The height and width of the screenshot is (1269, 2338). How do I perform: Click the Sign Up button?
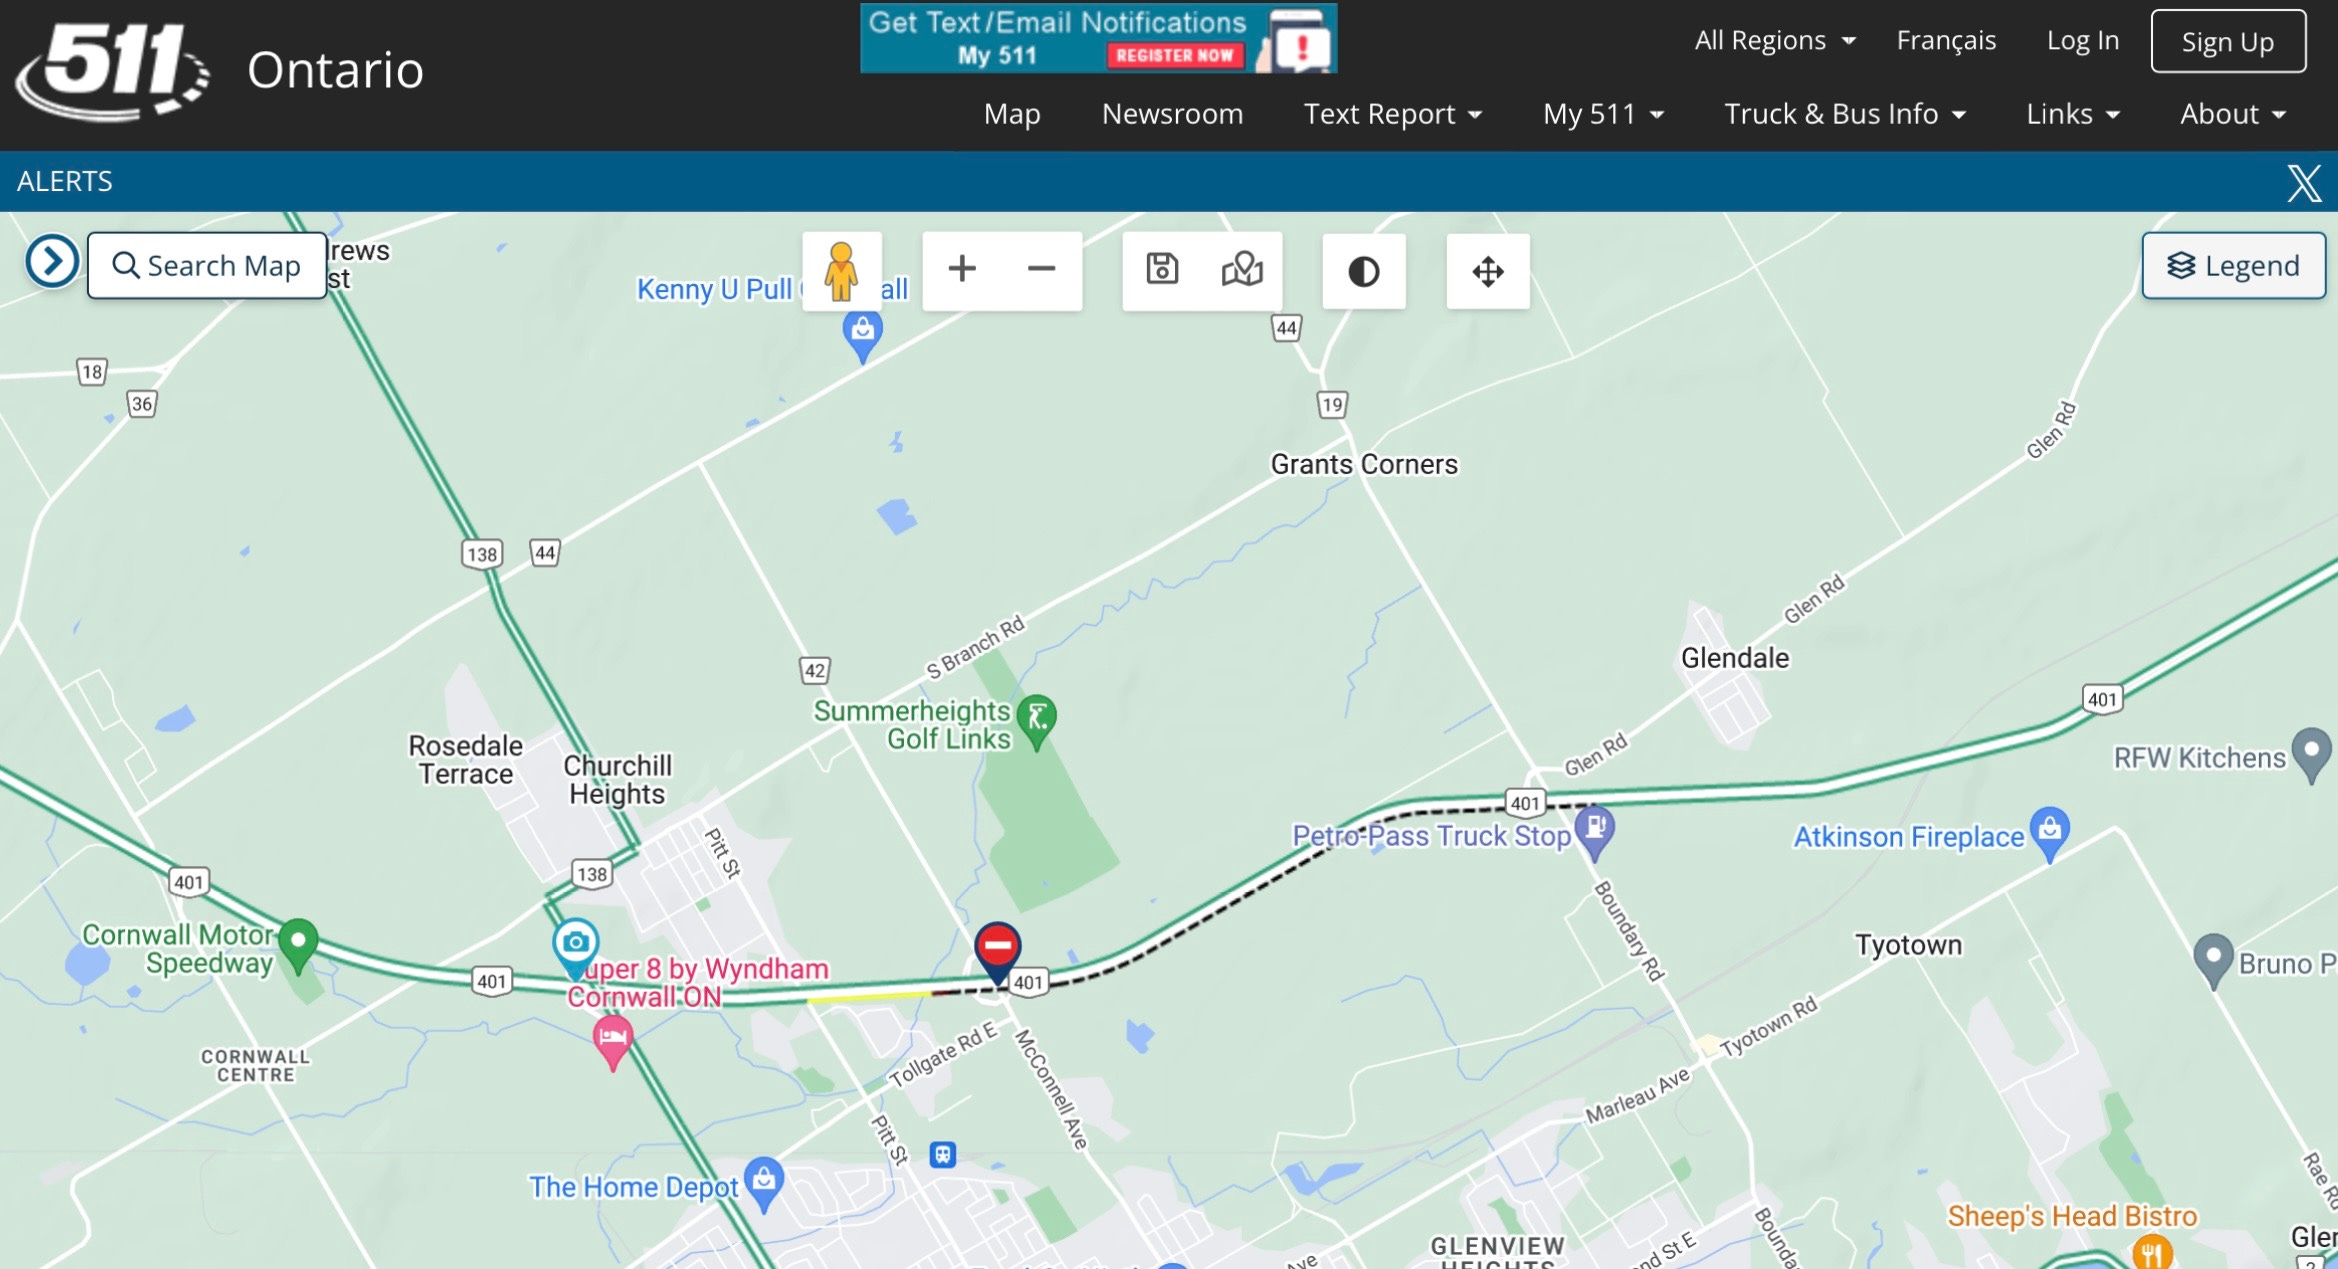(x=2228, y=41)
